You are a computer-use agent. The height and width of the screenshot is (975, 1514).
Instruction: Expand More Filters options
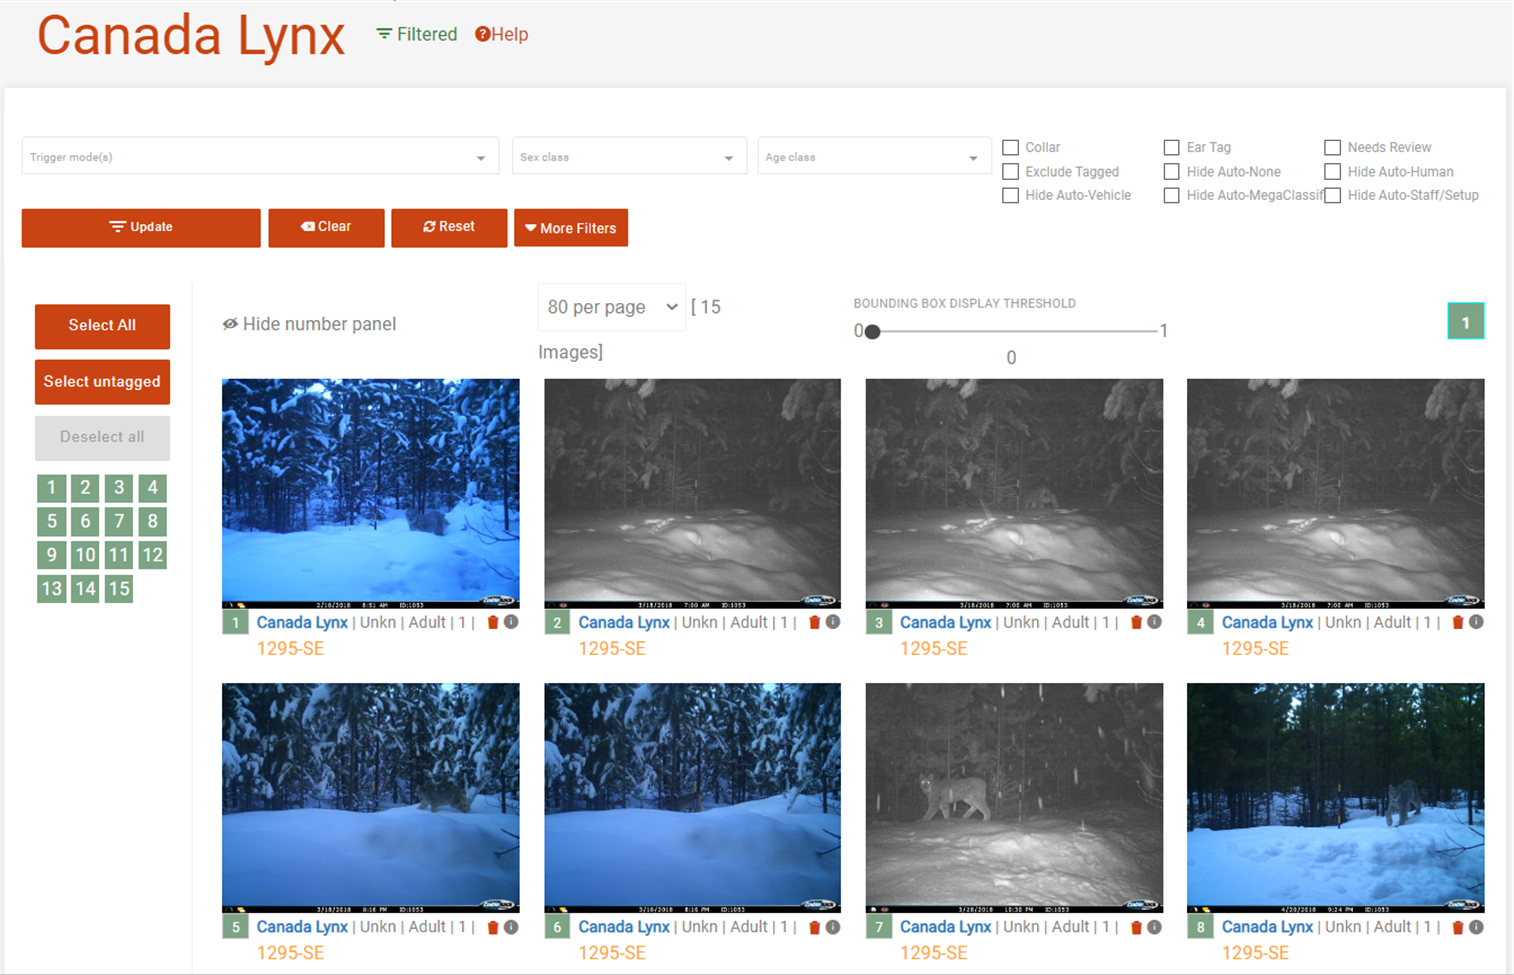[x=571, y=228]
